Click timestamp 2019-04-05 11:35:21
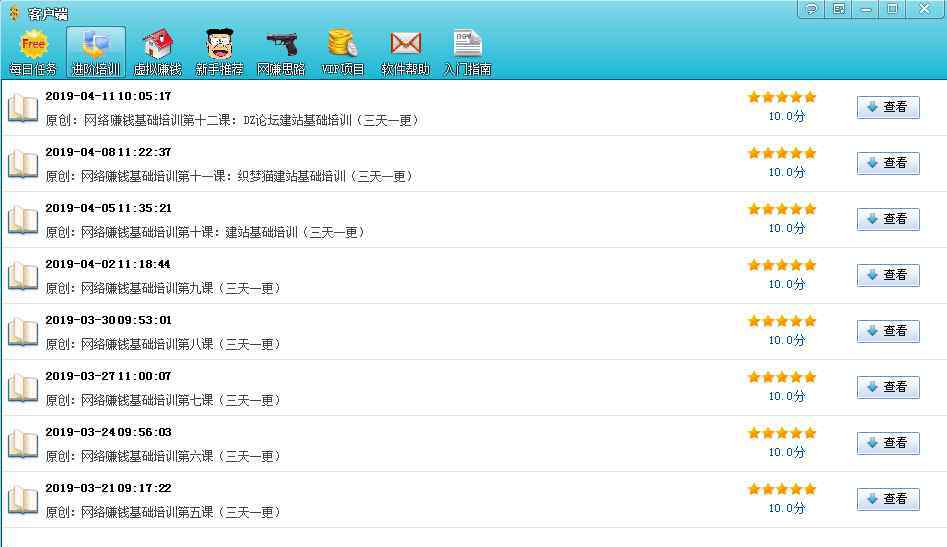This screenshot has width=947, height=547. tap(109, 208)
